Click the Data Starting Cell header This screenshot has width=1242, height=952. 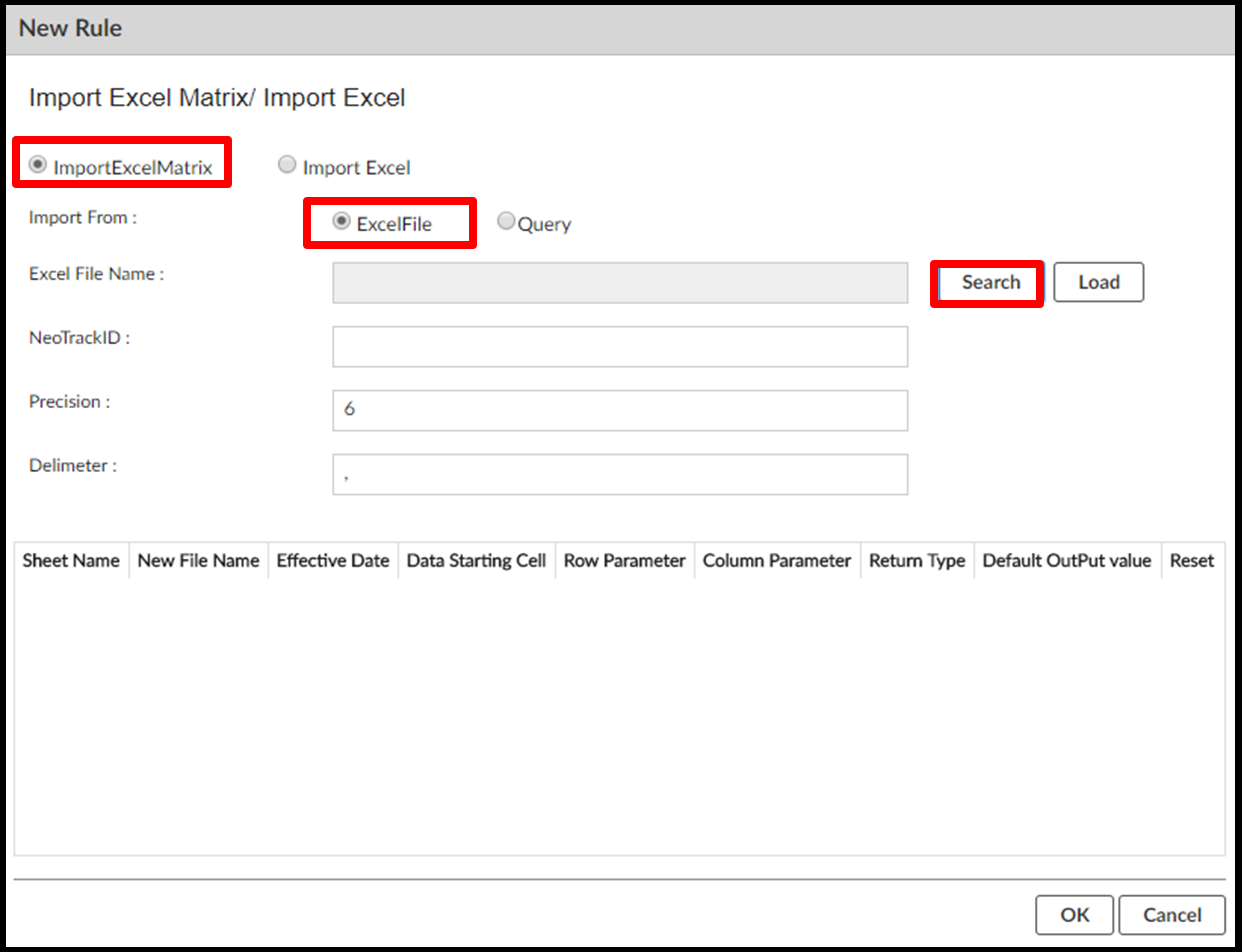pyautogui.click(x=476, y=561)
